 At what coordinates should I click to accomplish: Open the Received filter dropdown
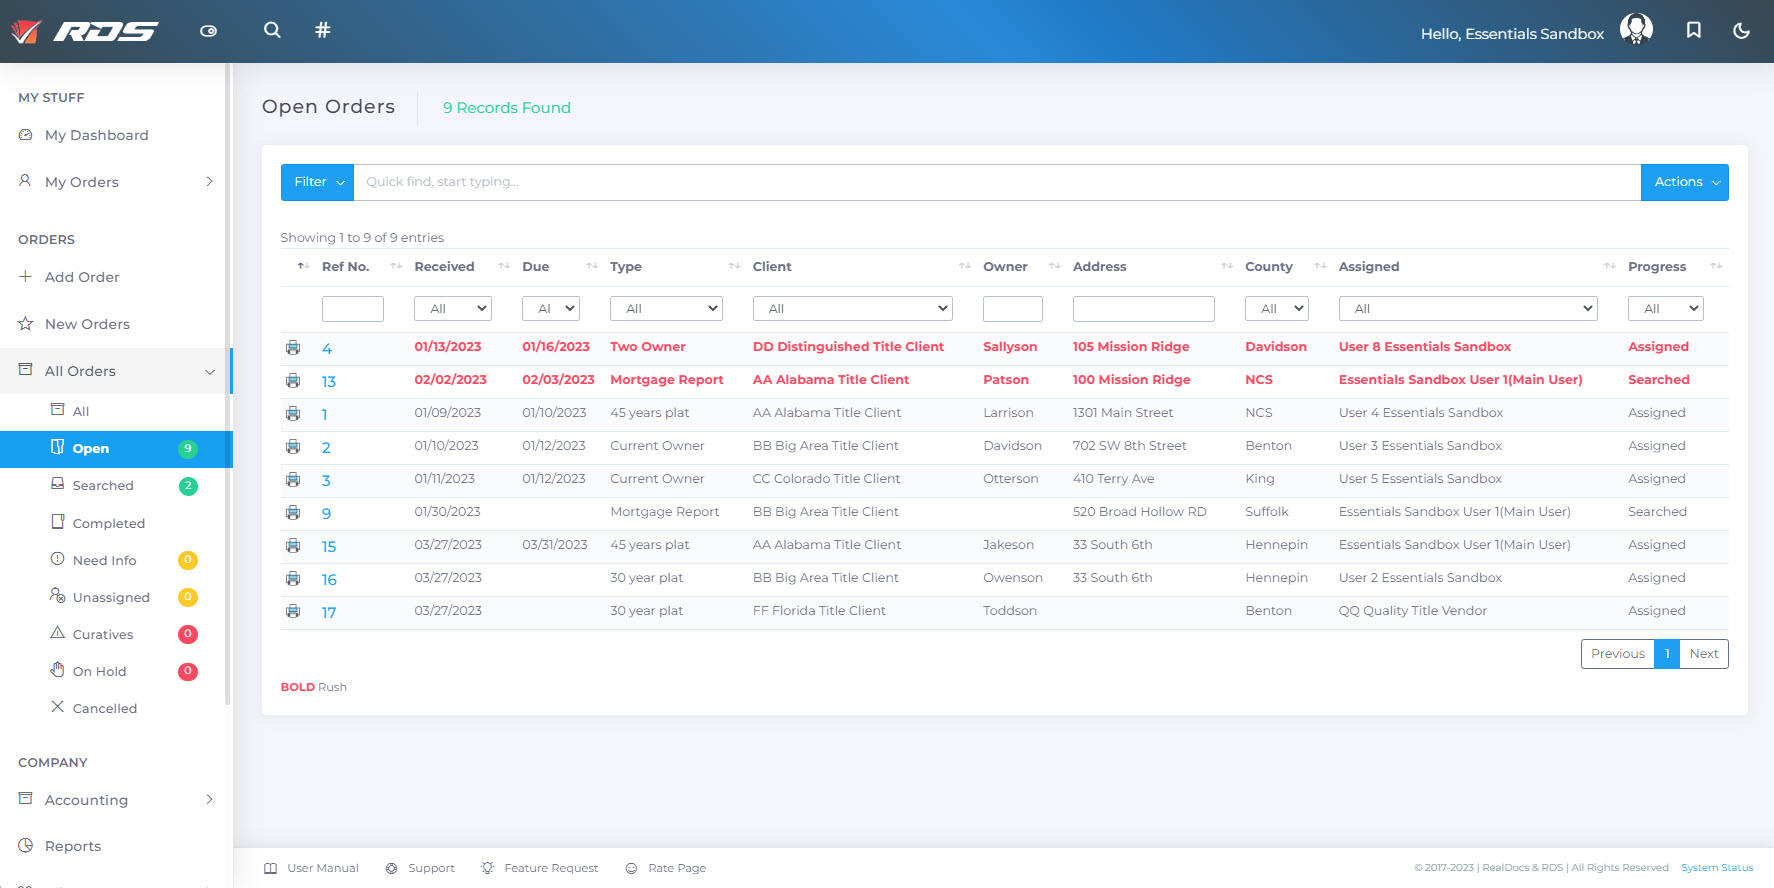453,309
